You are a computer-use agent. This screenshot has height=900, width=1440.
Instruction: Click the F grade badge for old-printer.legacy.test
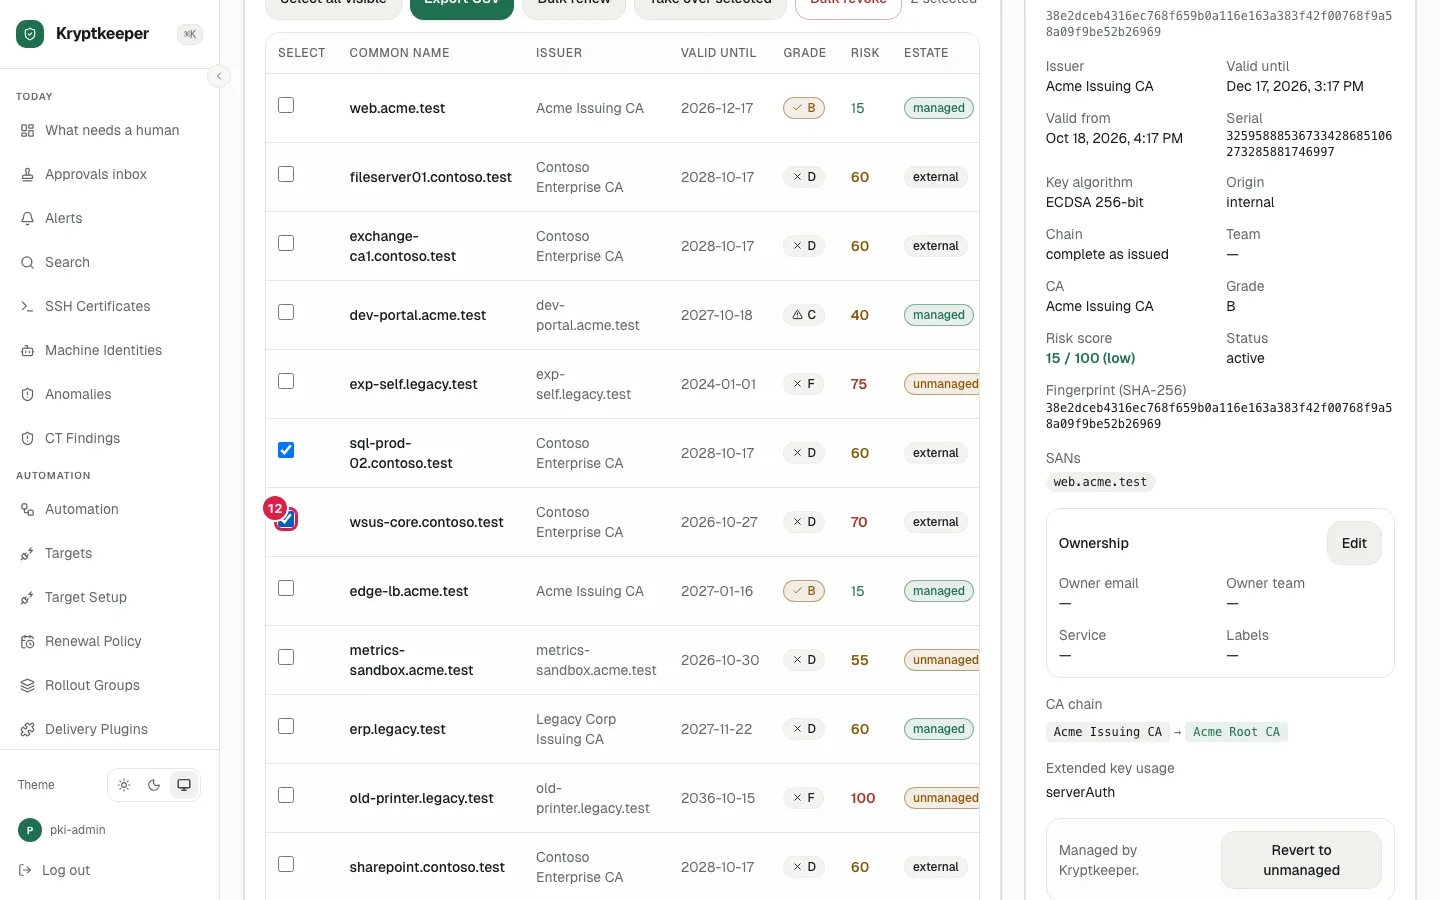804,798
